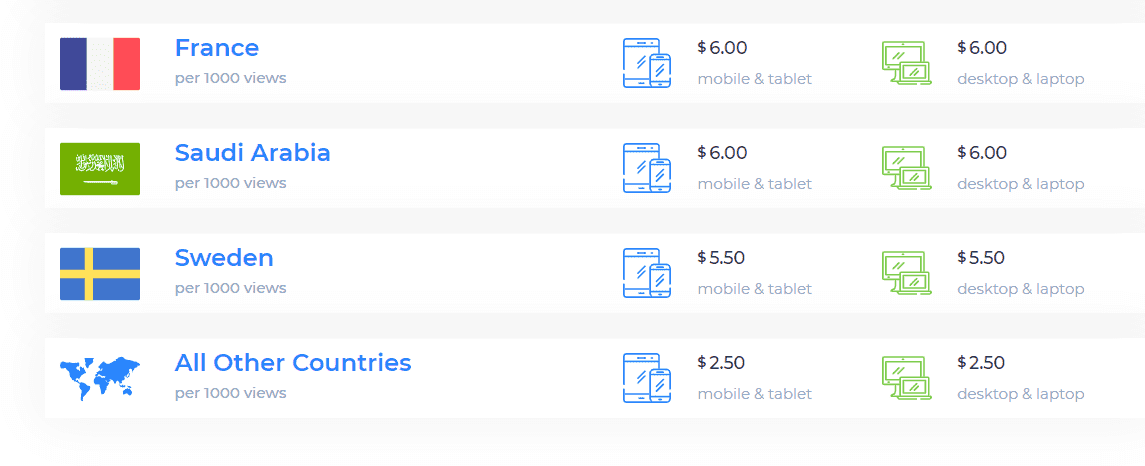Click the France flag icon
This screenshot has width=1145, height=466.
point(100,64)
